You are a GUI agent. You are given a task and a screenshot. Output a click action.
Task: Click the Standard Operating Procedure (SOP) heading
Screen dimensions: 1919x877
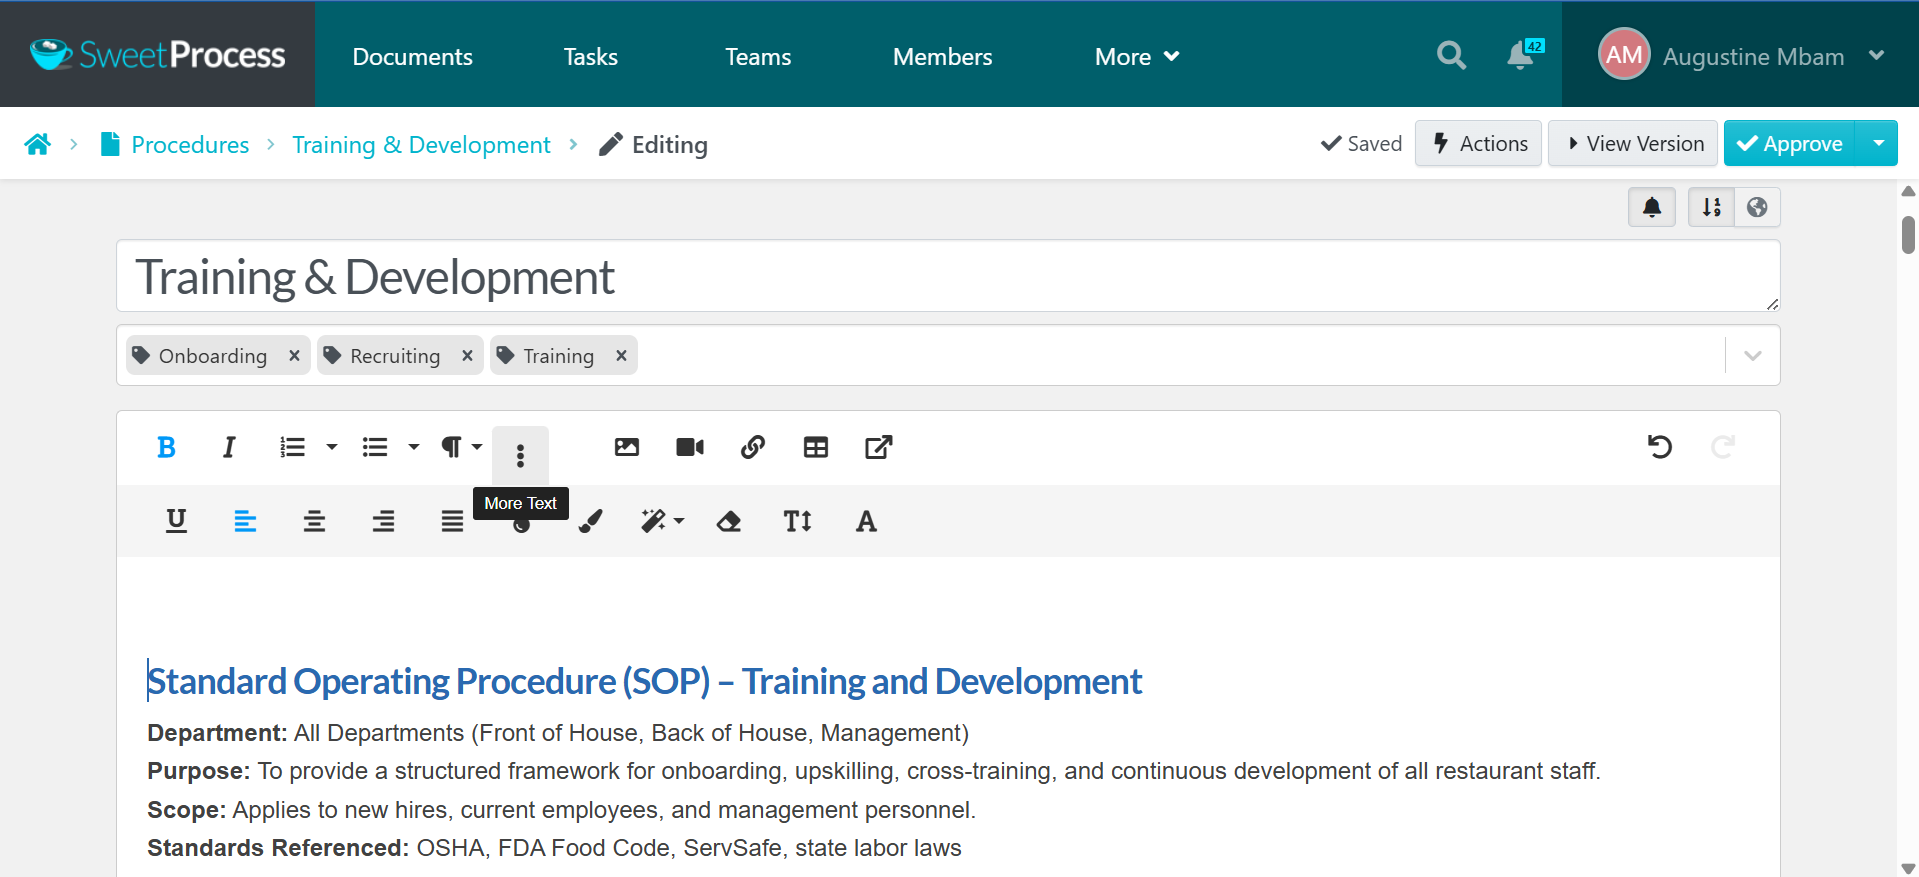tap(644, 681)
